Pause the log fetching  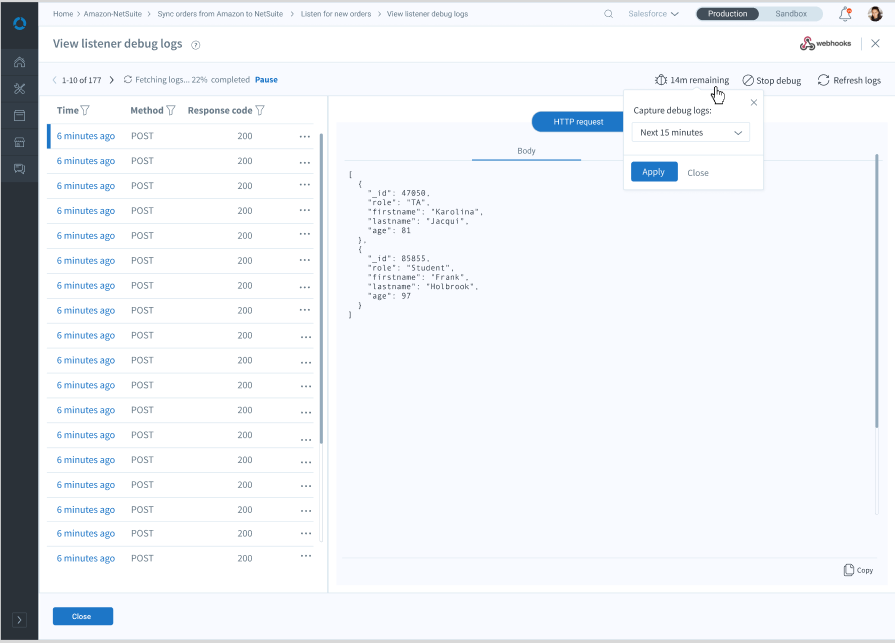pyautogui.click(x=266, y=80)
